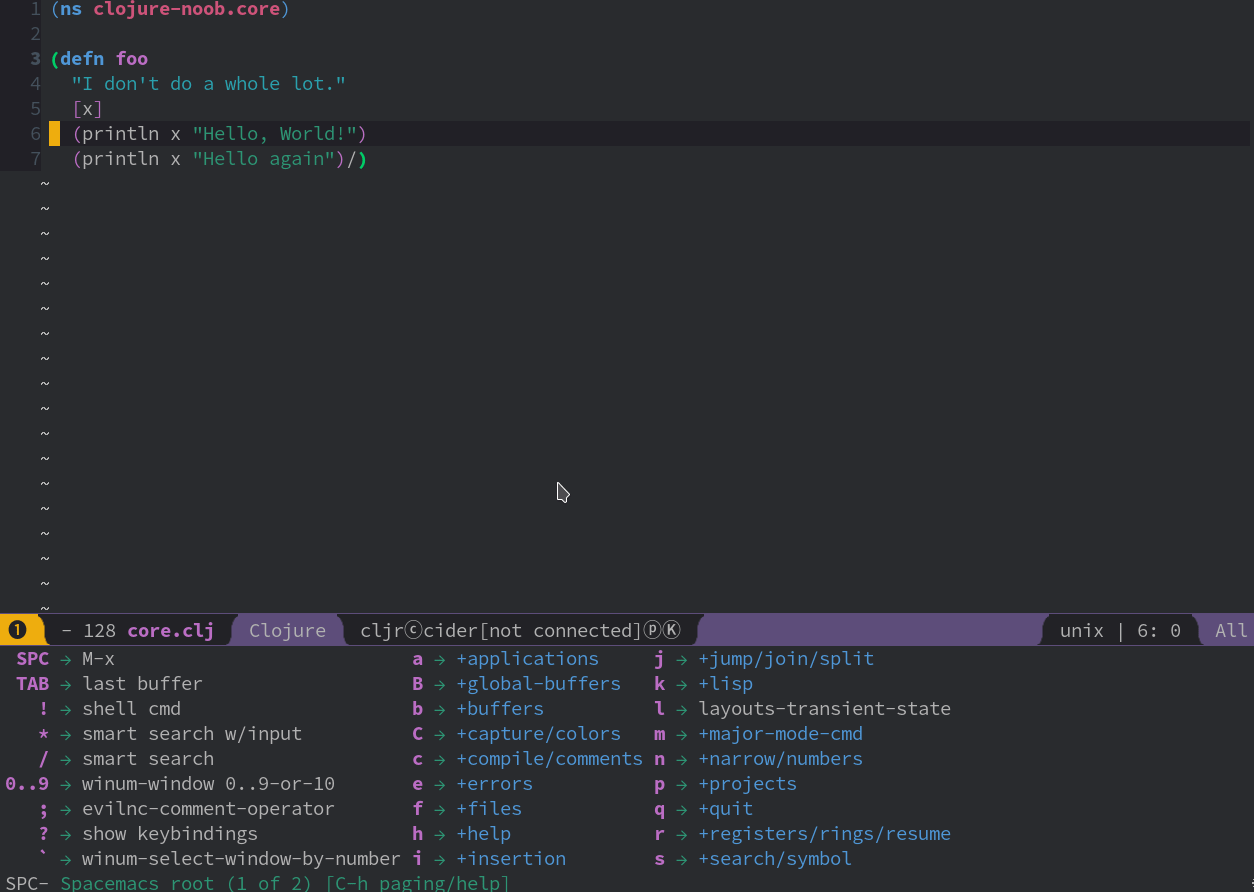Click the unix encoding indicator
Viewport: 1254px width, 892px height.
(x=1082, y=630)
